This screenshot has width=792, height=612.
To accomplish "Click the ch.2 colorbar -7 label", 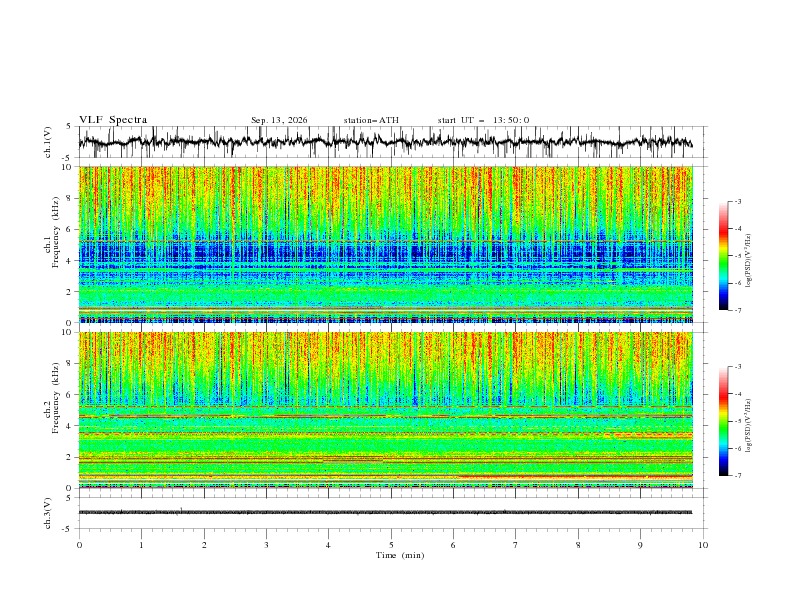I will click(x=738, y=475).
